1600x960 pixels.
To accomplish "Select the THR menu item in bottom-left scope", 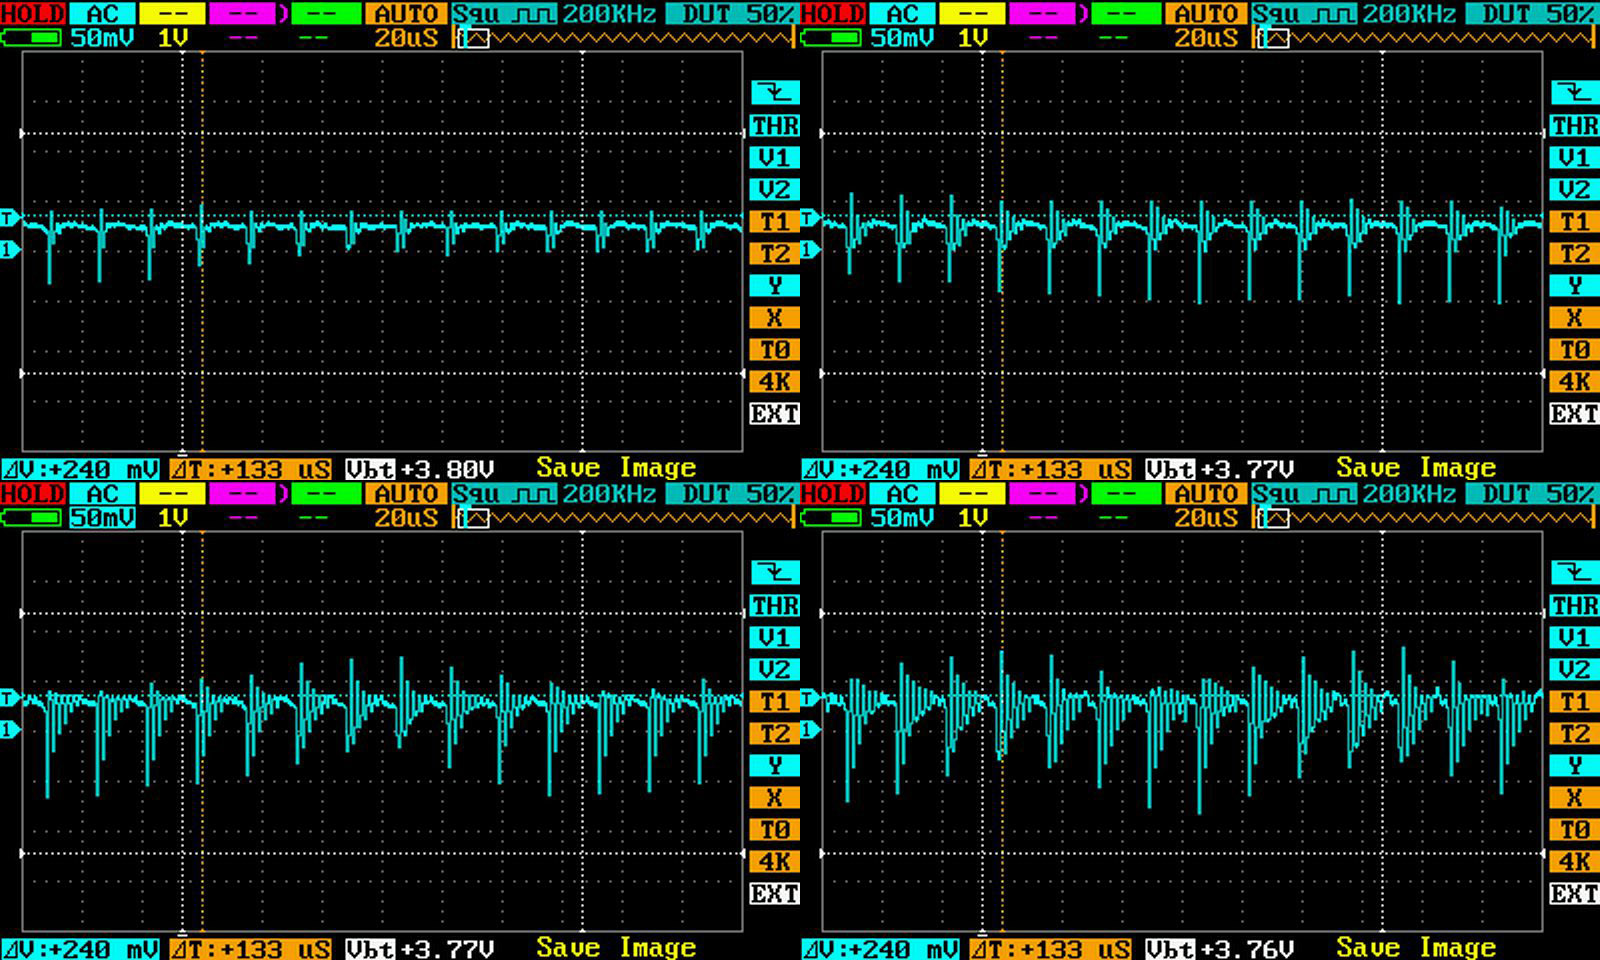I will click(774, 605).
